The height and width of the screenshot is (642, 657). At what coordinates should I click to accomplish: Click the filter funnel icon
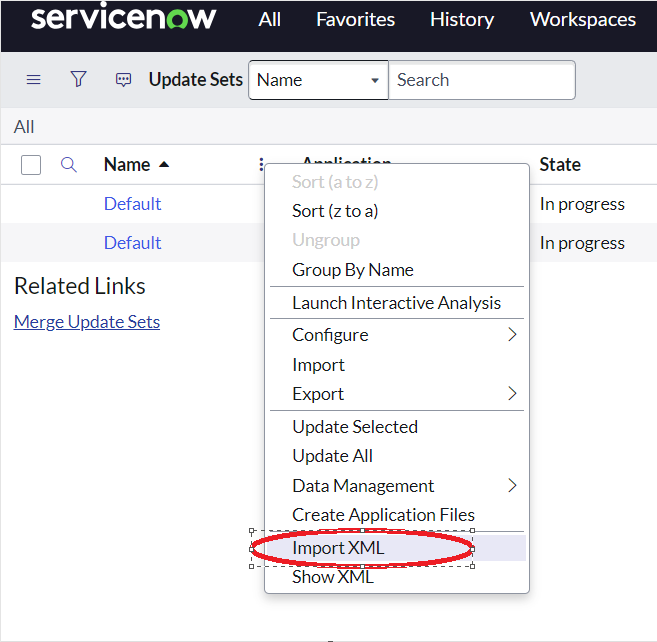[x=78, y=80]
